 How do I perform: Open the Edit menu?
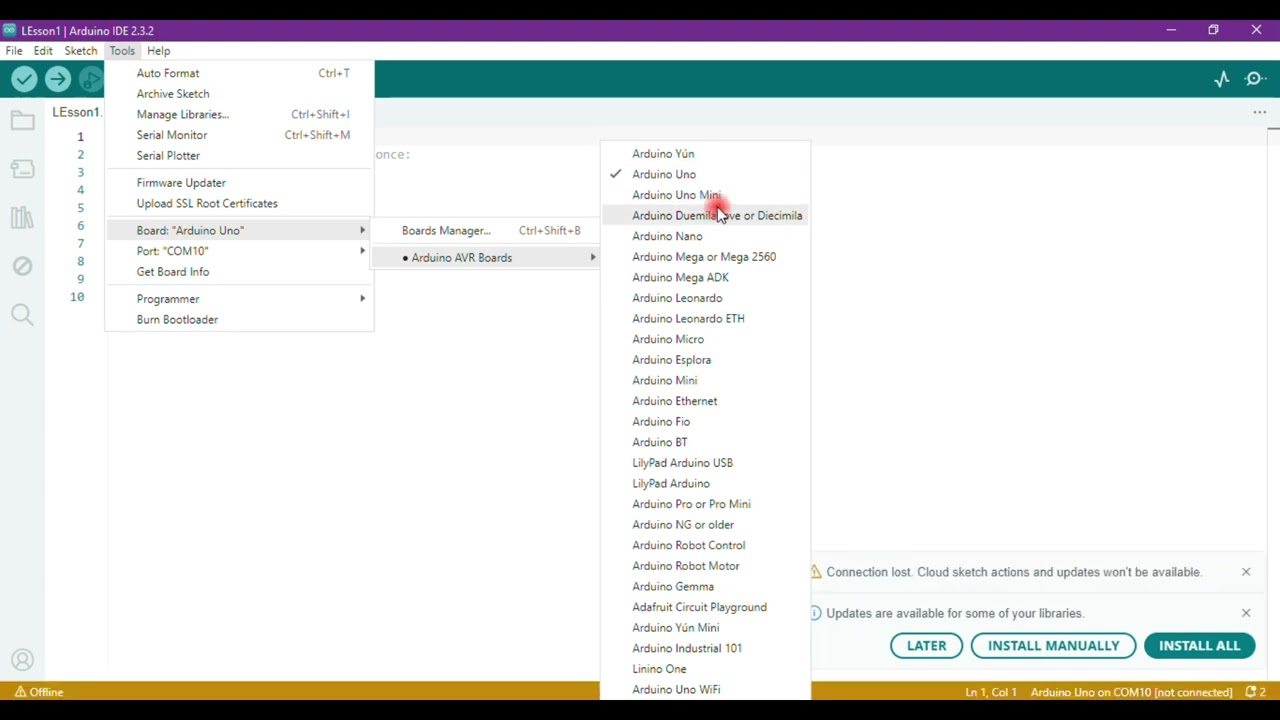43,51
